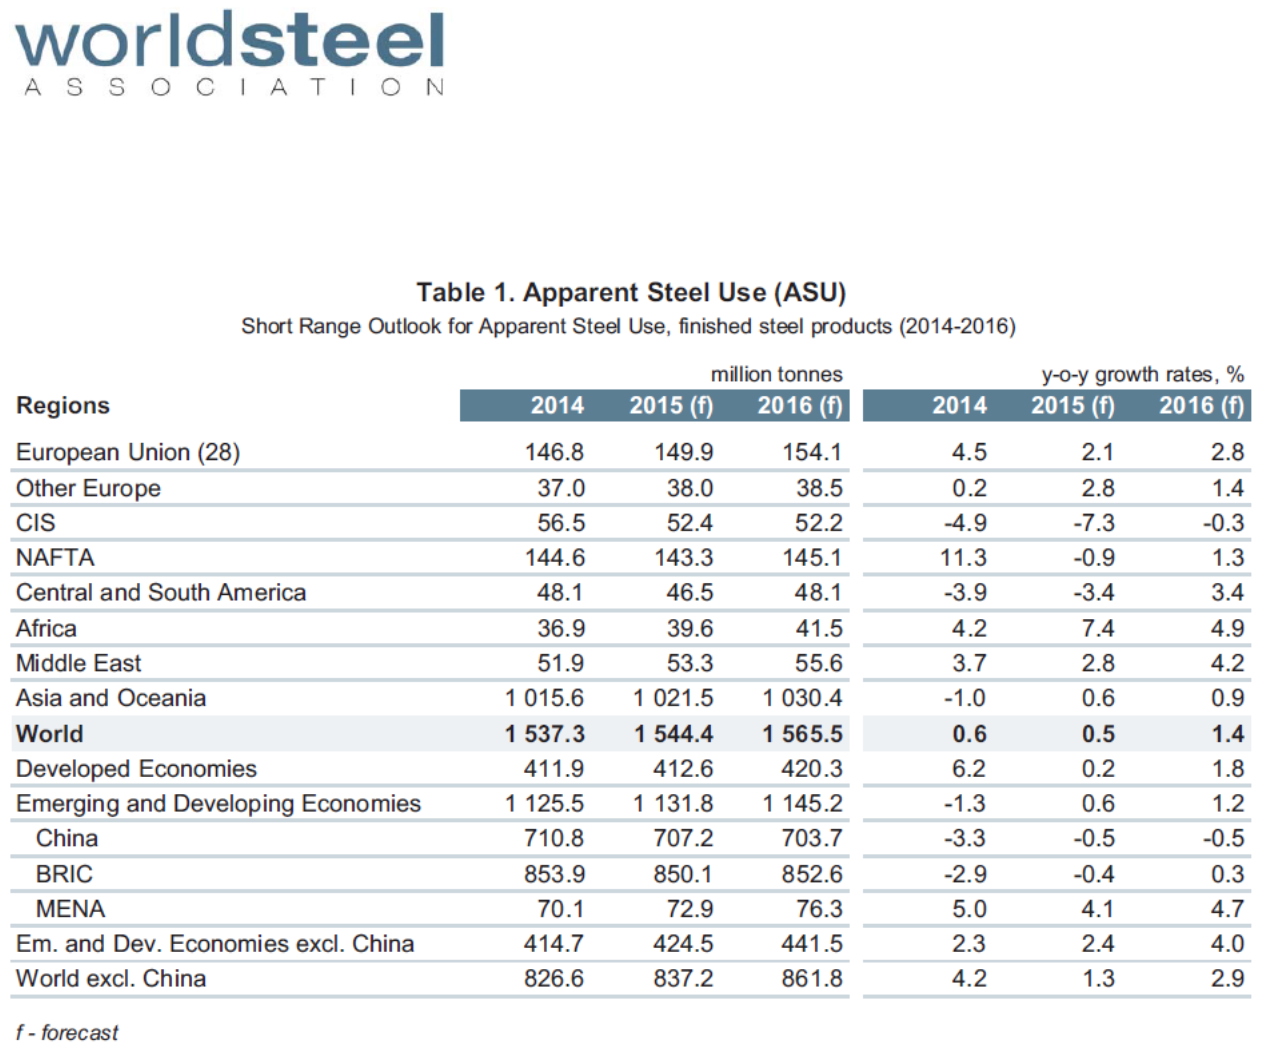
Task: Click the 'NAFTA' row label
Action: 55,558
